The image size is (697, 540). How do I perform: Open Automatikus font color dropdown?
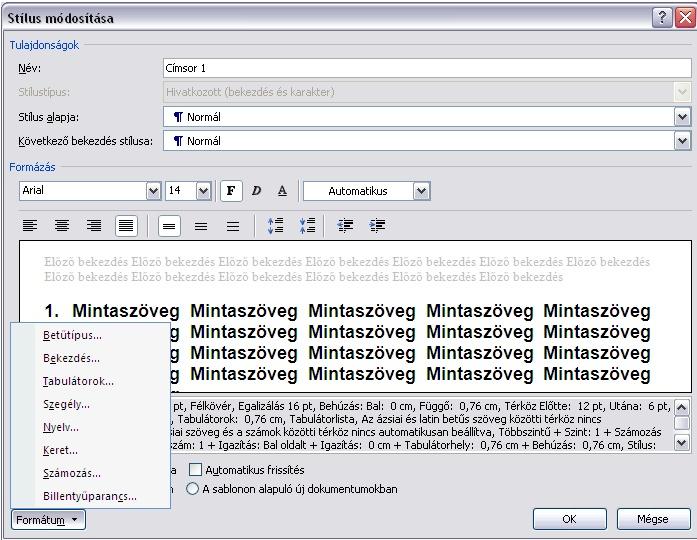pos(421,191)
